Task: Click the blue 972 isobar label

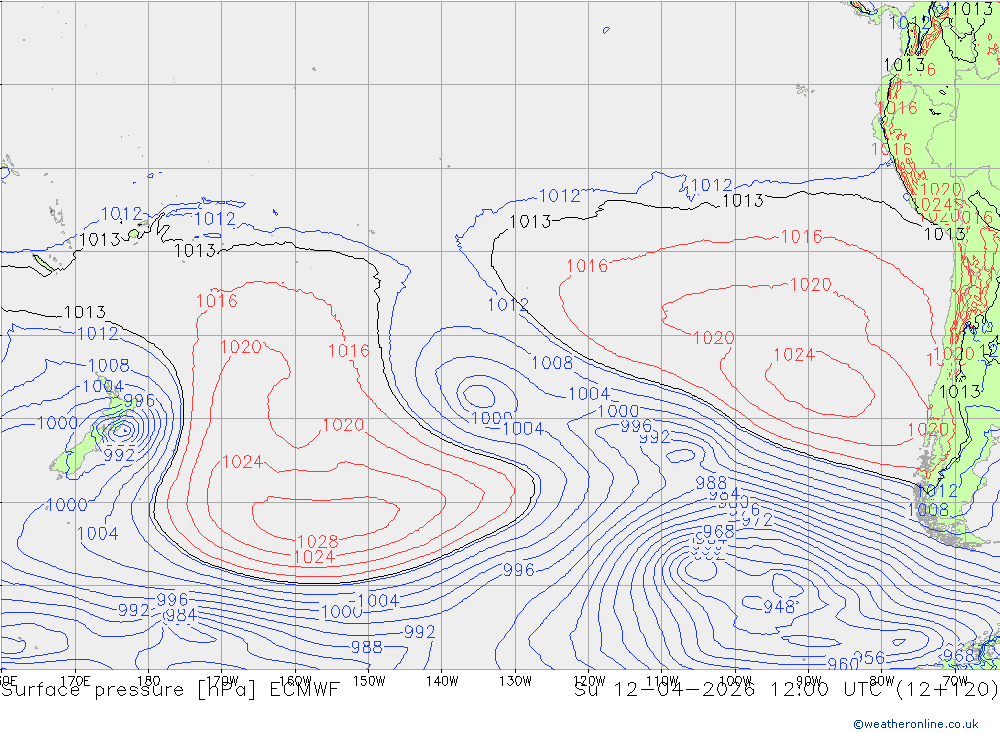Action: (x=758, y=520)
